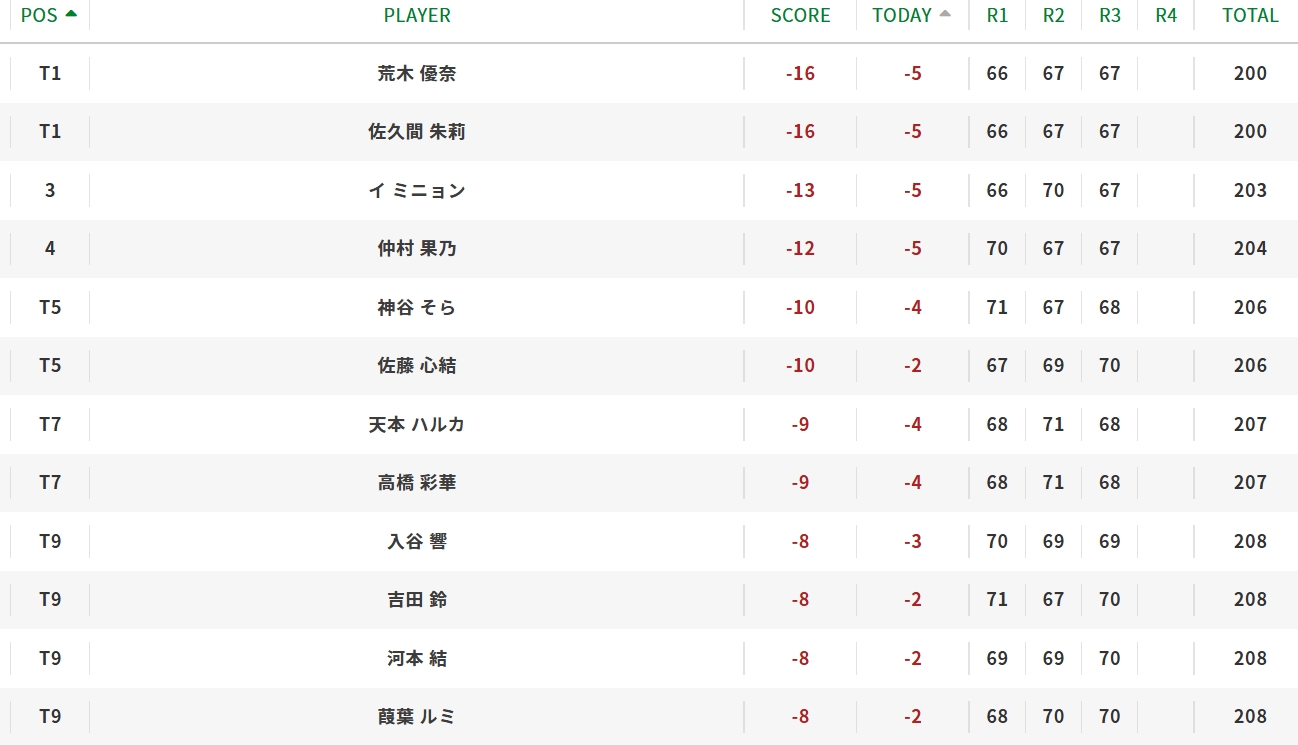Screen dimensions: 1298x745
Task: Open player イ ミニョン details
Action: coord(417,190)
